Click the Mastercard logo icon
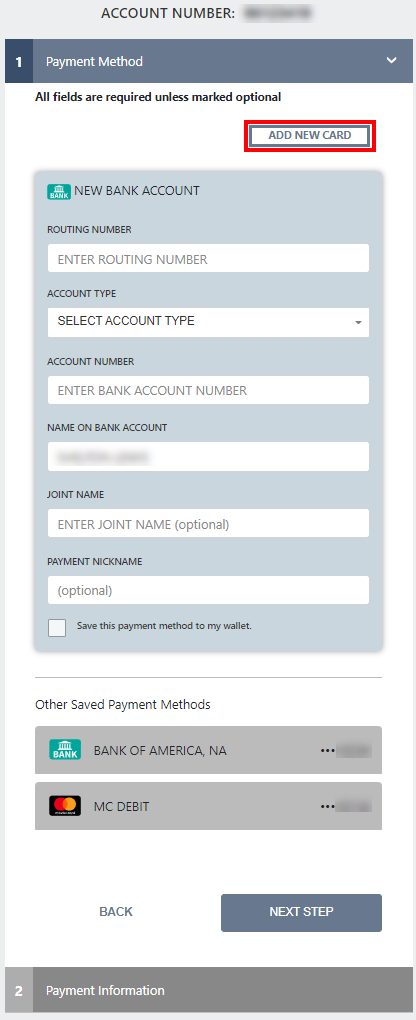 65,806
